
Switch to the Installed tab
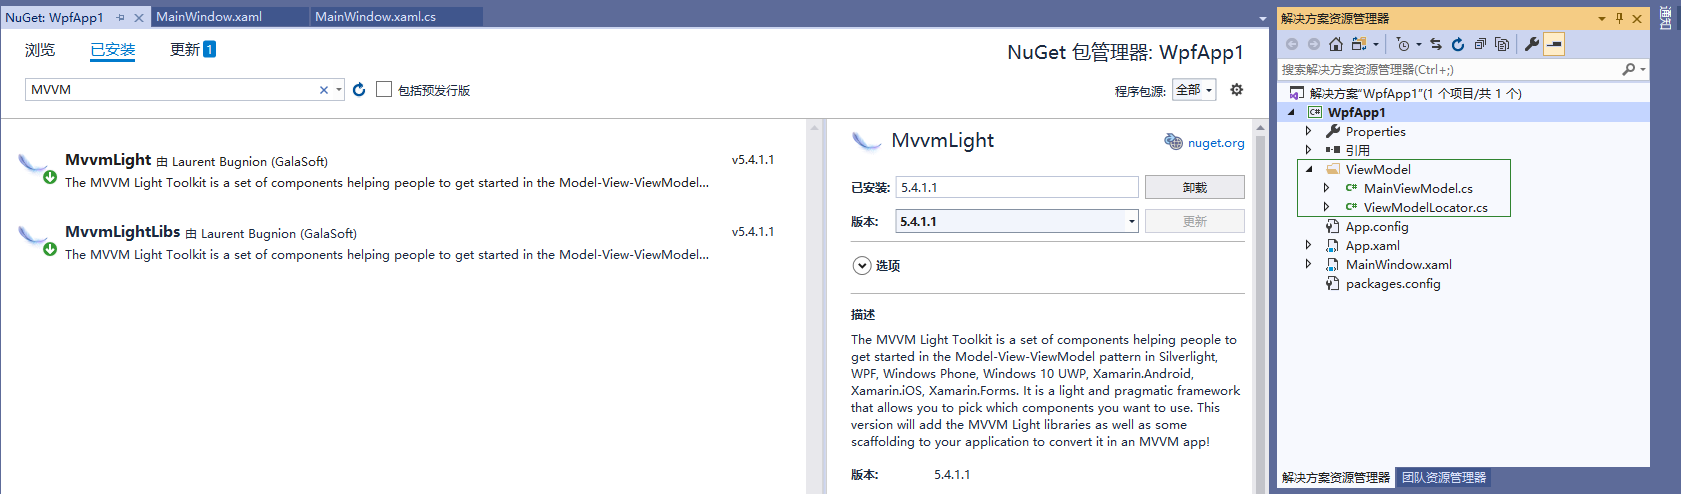pyautogui.click(x=112, y=50)
